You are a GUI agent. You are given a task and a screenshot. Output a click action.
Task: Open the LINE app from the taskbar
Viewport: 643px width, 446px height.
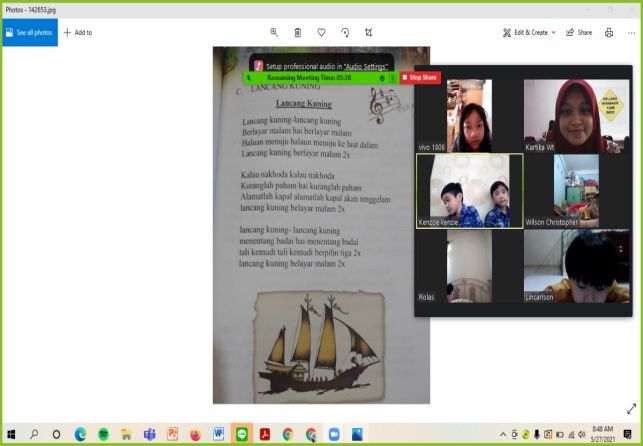pos(242,434)
